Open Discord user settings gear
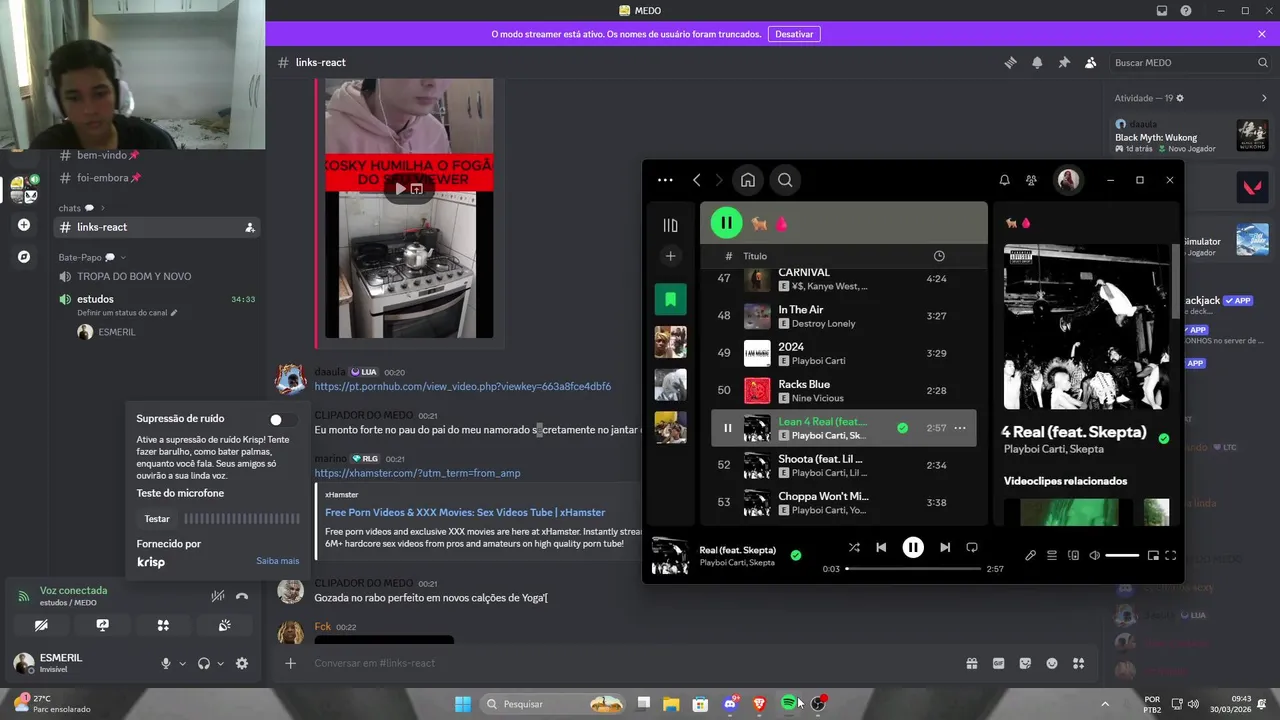1280x720 pixels. click(x=242, y=663)
